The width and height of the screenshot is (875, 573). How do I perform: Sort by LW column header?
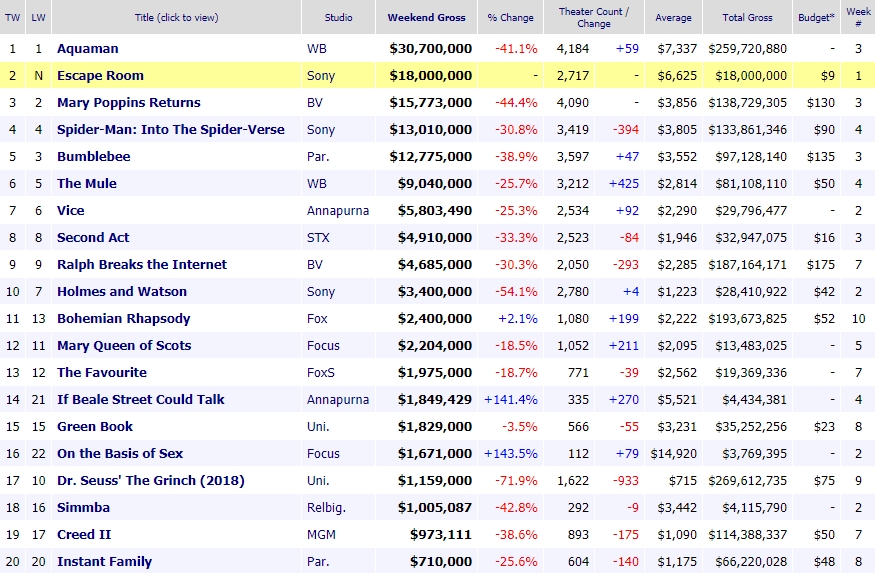[39, 17]
